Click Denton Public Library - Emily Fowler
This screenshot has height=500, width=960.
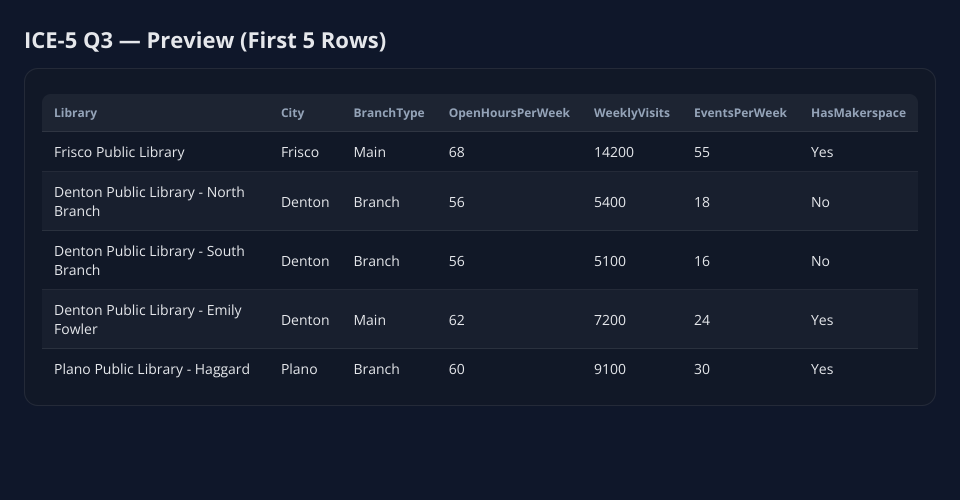pos(147,319)
